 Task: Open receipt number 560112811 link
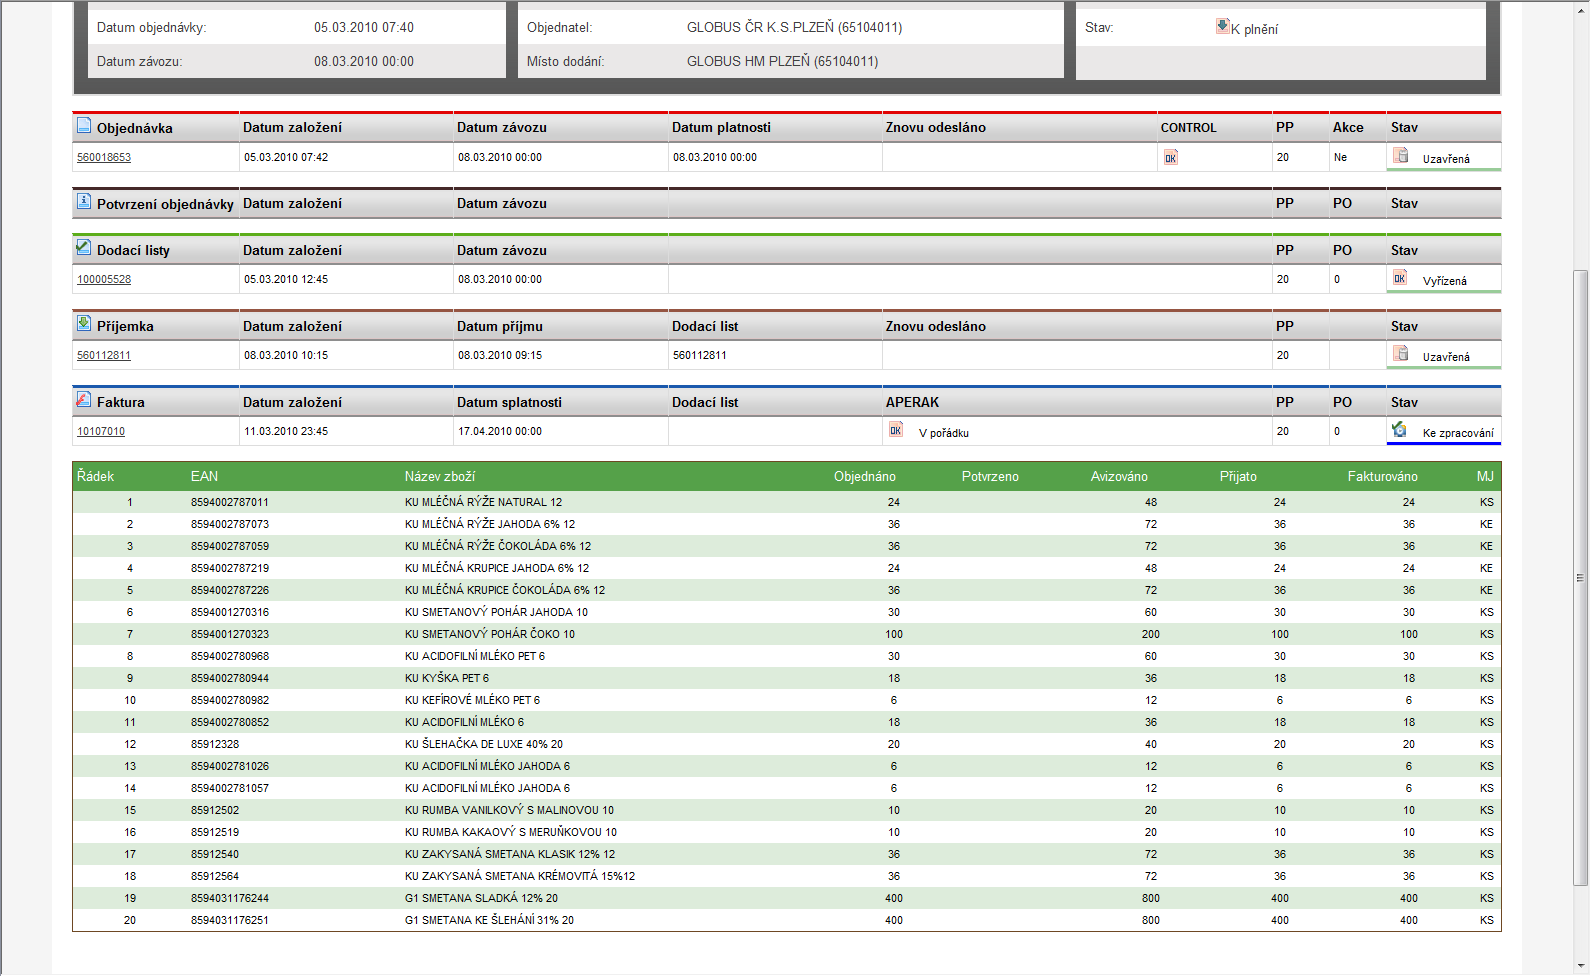[104, 355]
